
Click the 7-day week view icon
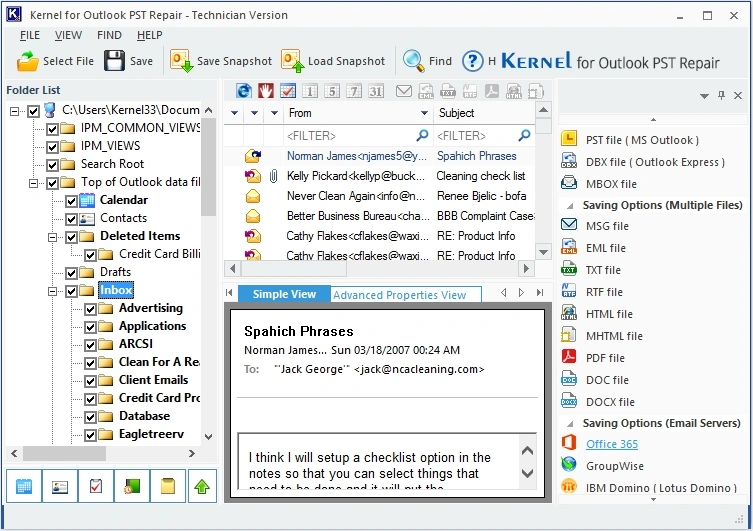click(x=354, y=91)
